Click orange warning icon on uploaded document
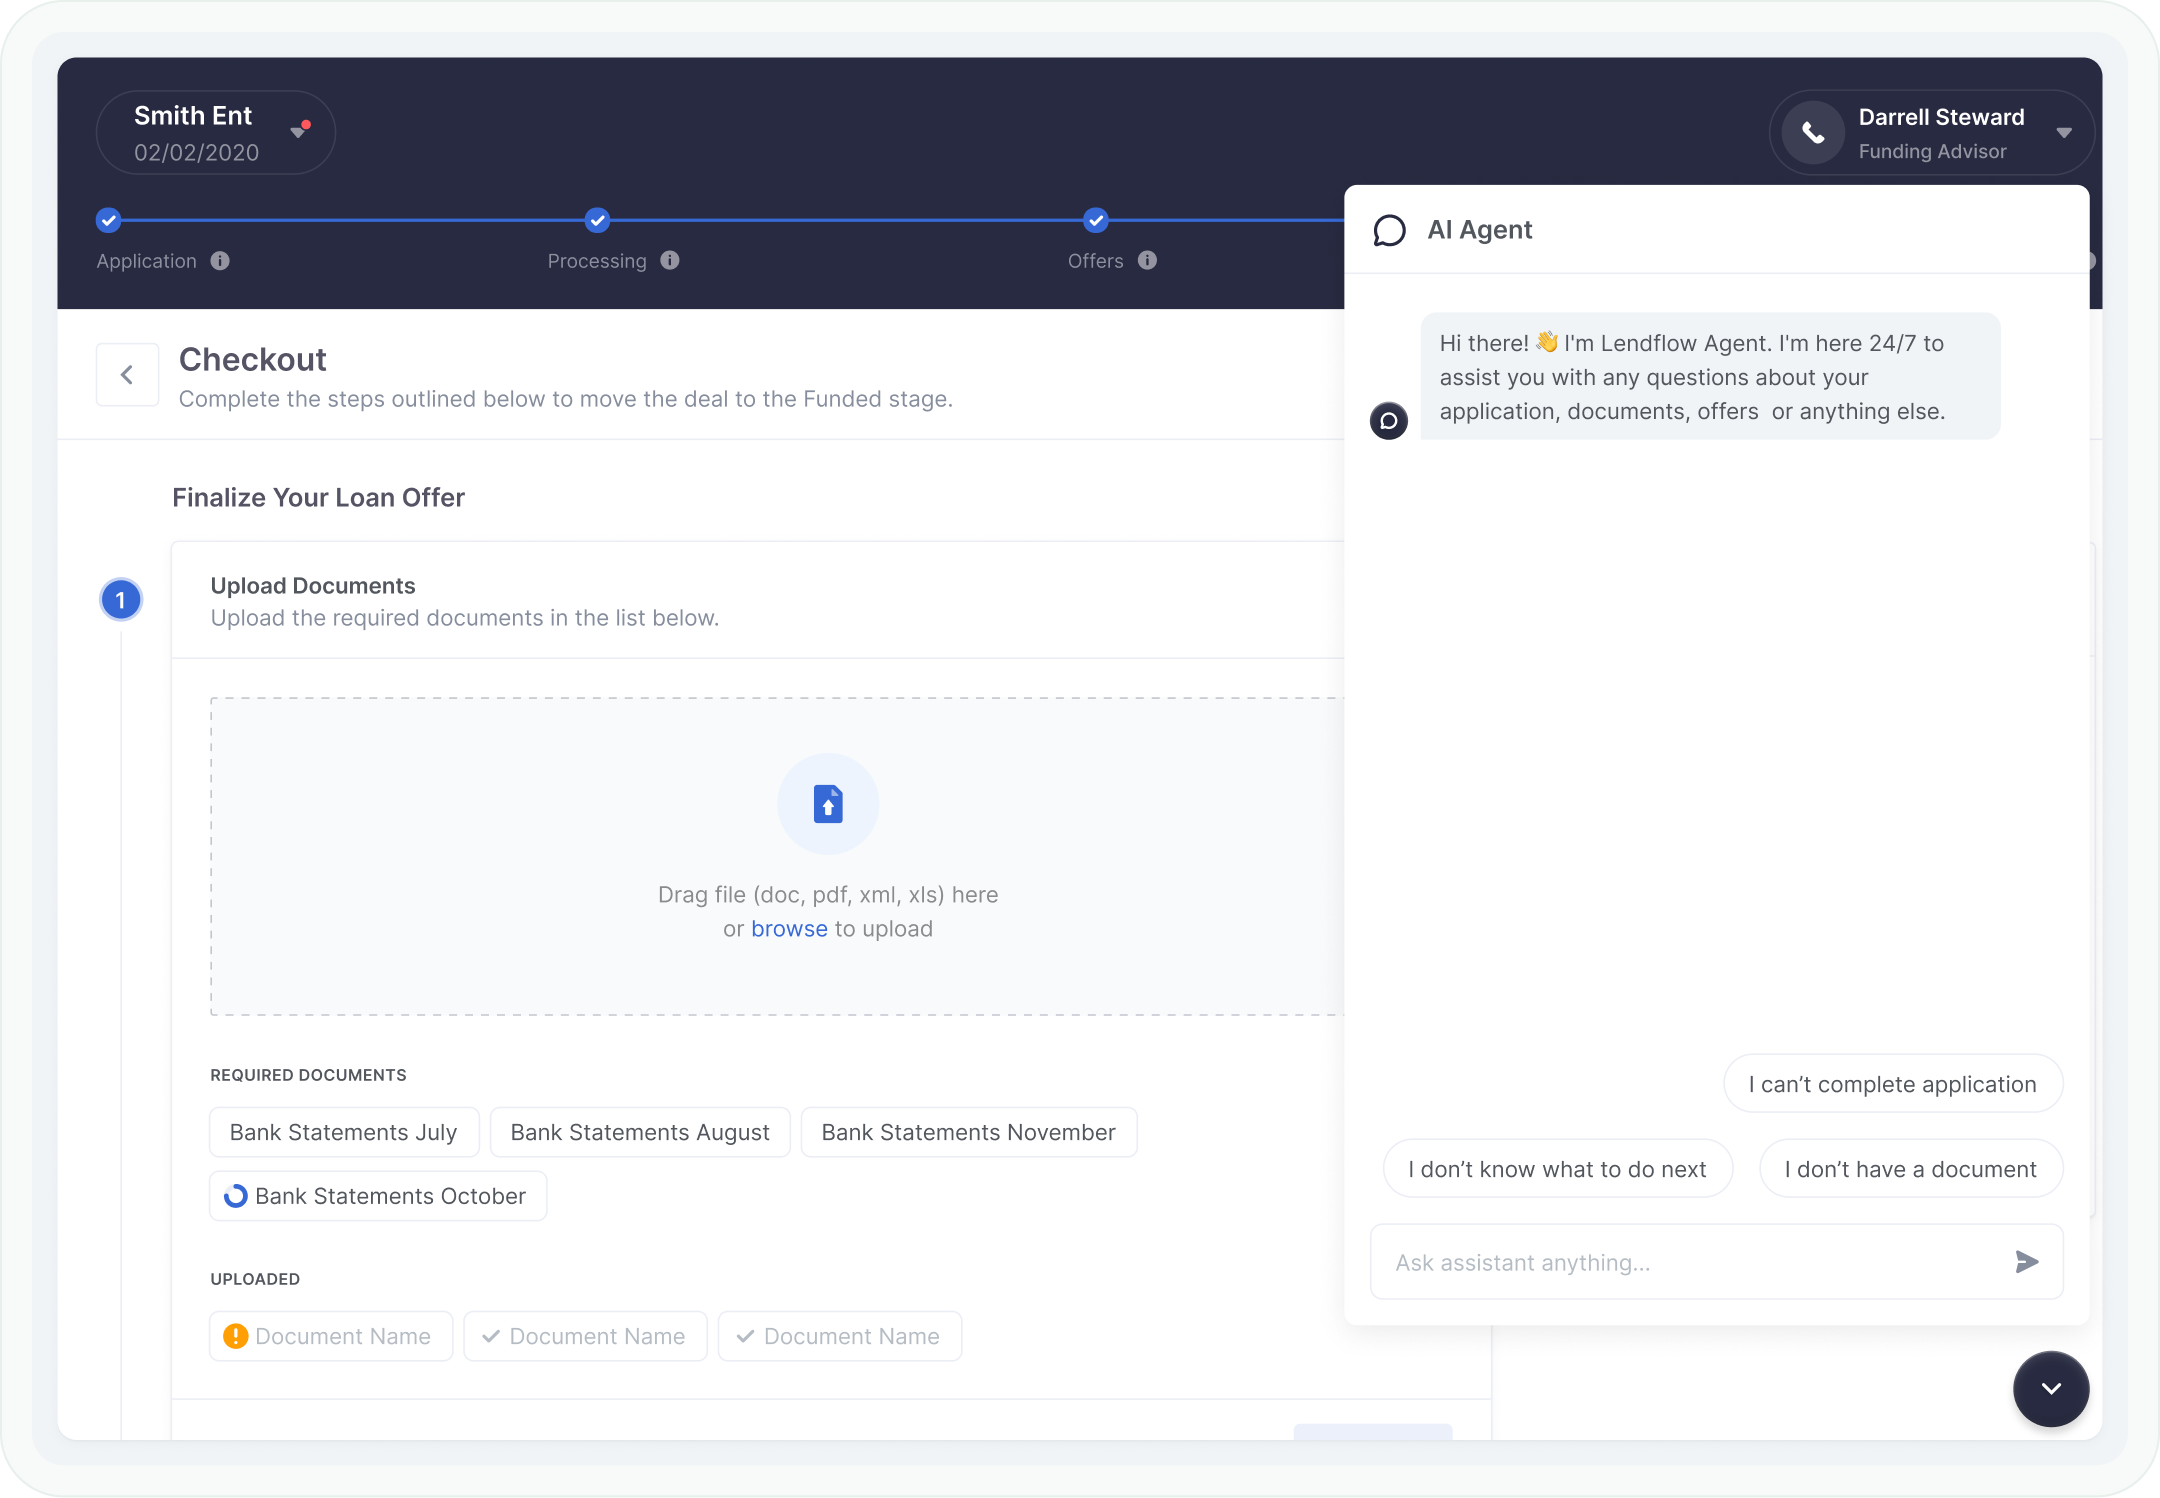2160x1498 pixels. [x=236, y=1336]
